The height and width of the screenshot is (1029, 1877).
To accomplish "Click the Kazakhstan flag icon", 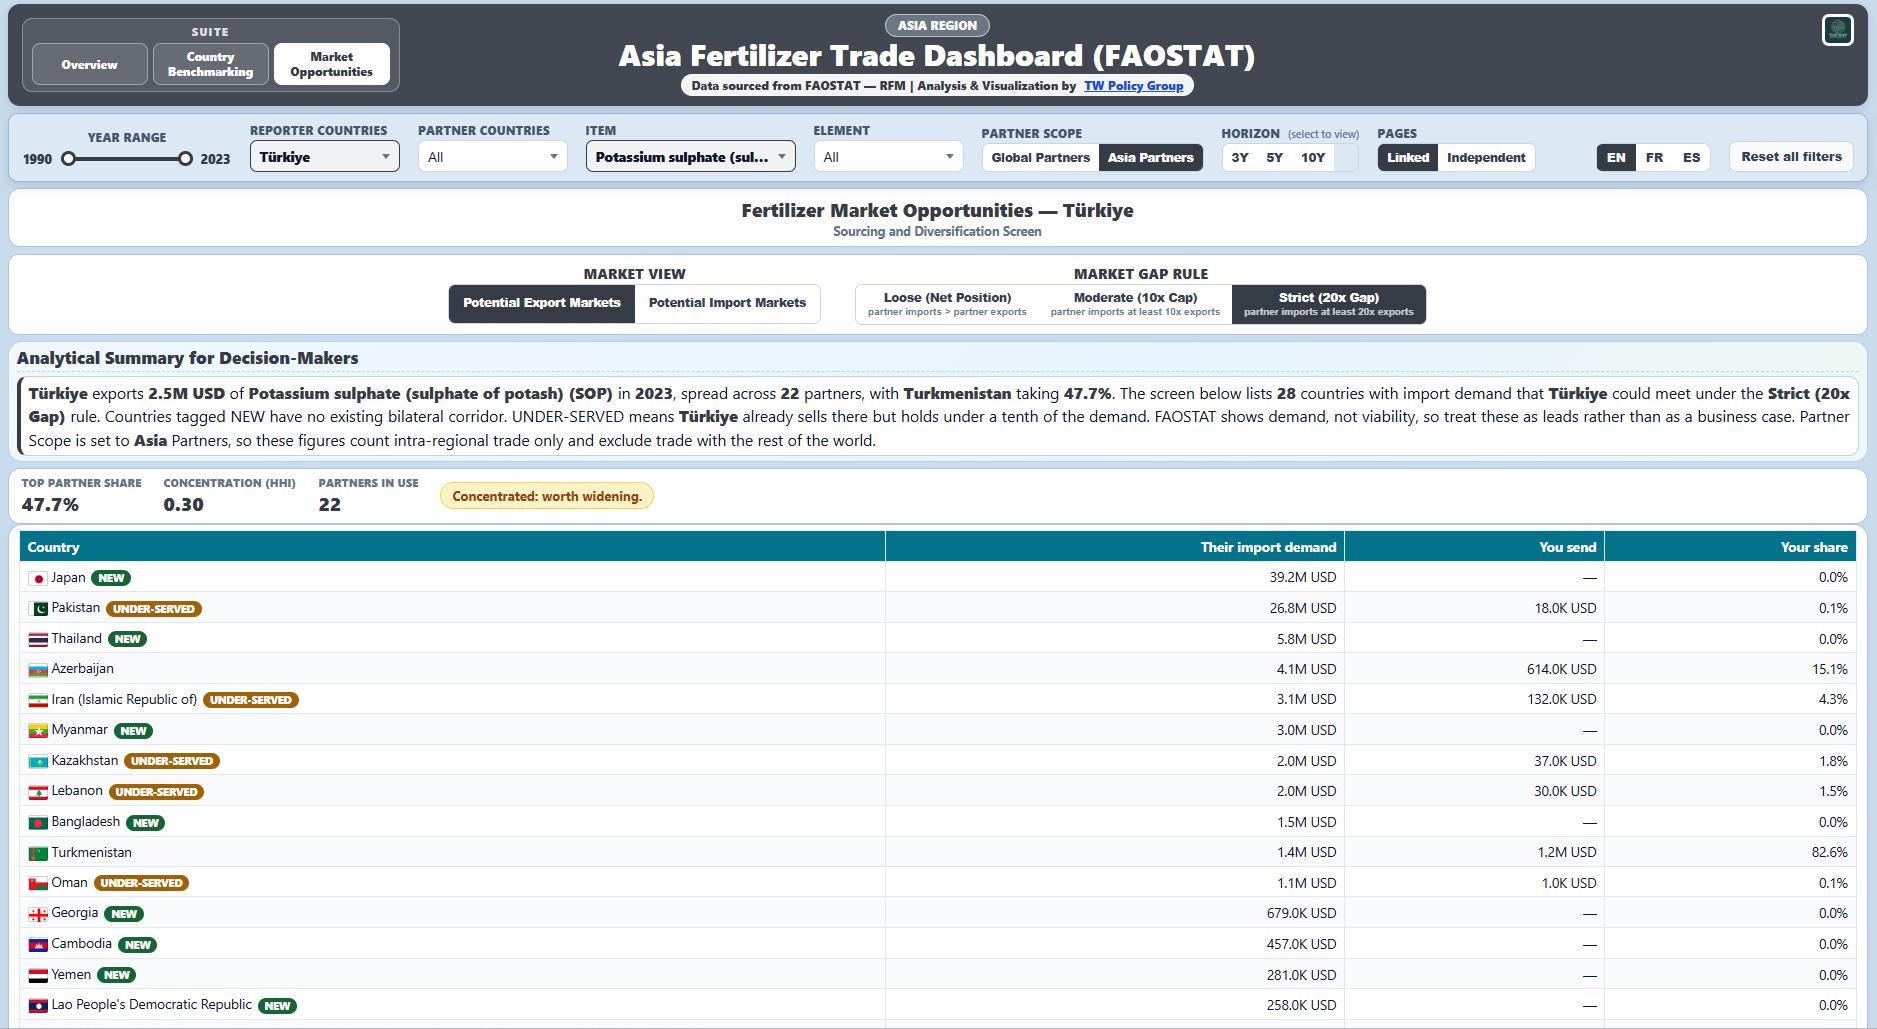I will point(38,762).
